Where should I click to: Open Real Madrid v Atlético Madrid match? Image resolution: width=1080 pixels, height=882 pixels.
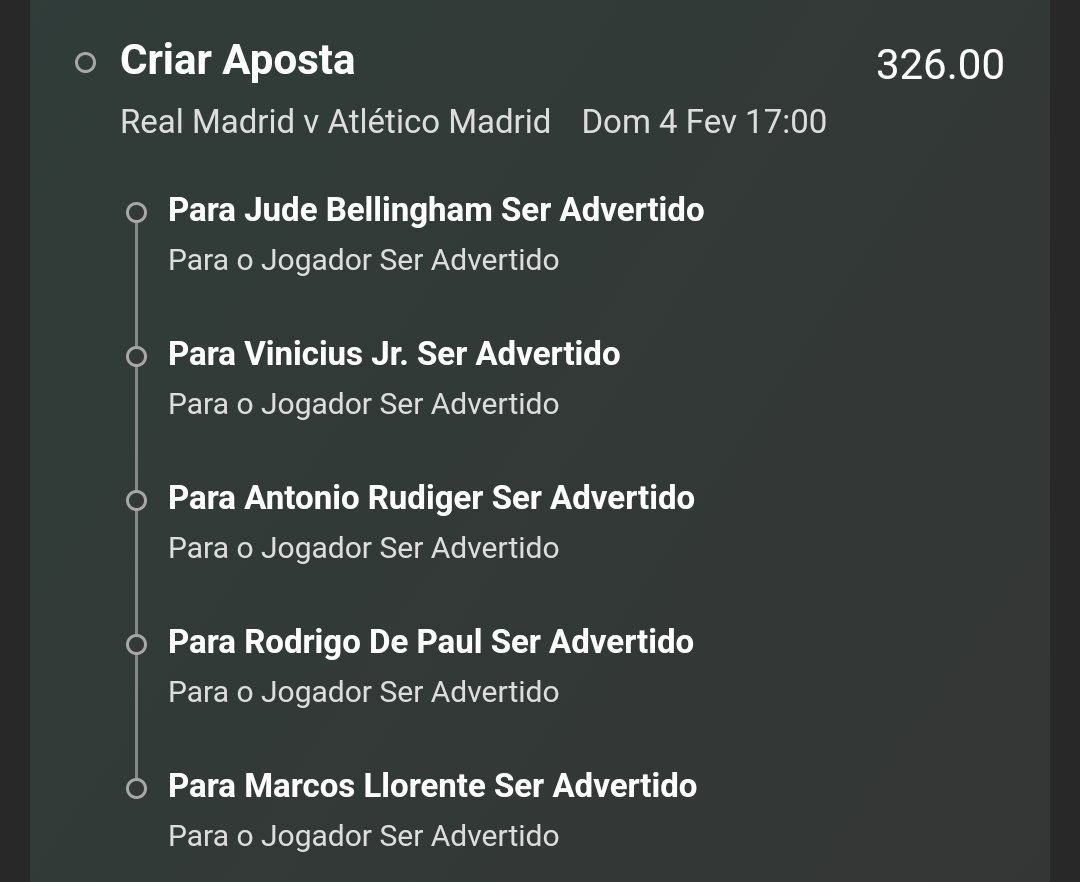pos(335,122)
